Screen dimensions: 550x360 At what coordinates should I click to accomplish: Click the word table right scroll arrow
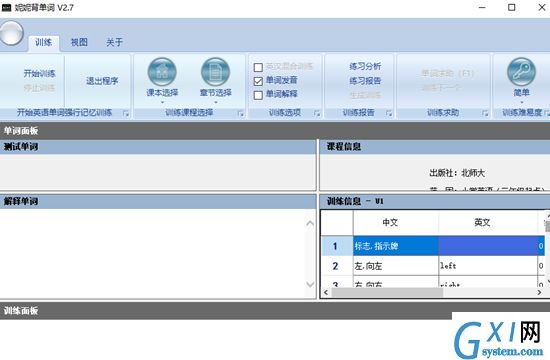(x=539, y=292)
